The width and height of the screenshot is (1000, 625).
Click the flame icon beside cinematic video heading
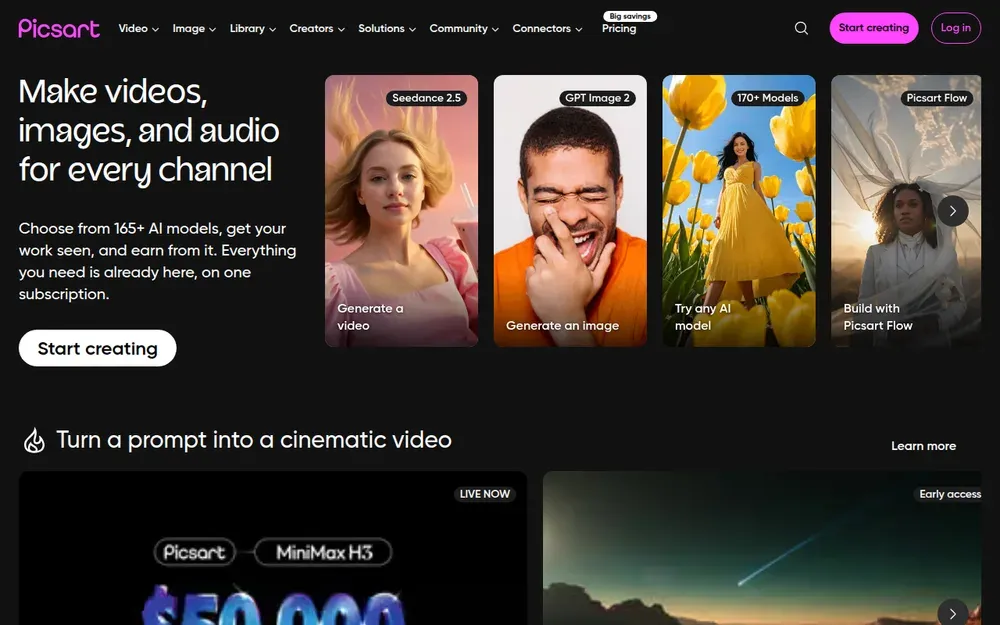[x=34, y=440]
